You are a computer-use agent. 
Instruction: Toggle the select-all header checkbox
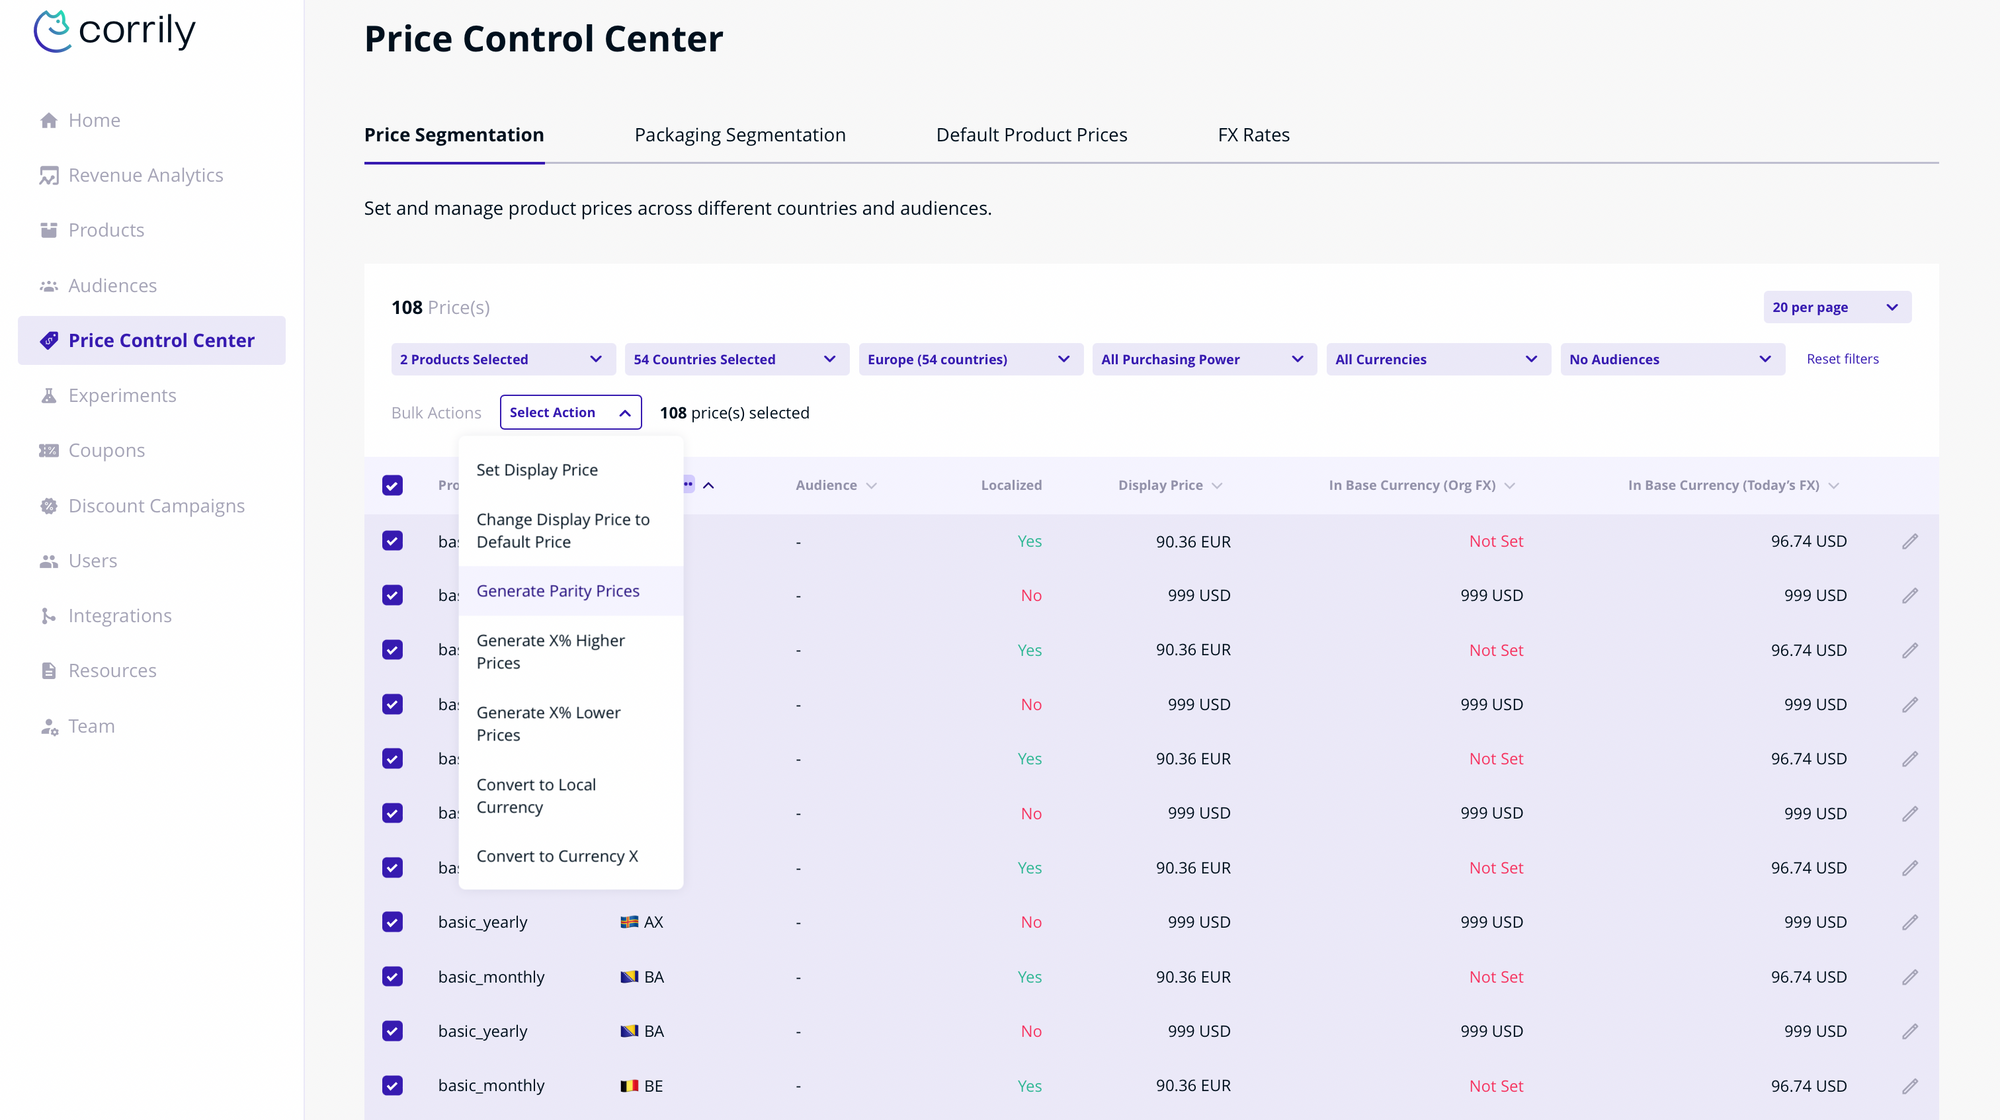coord(392,486)
